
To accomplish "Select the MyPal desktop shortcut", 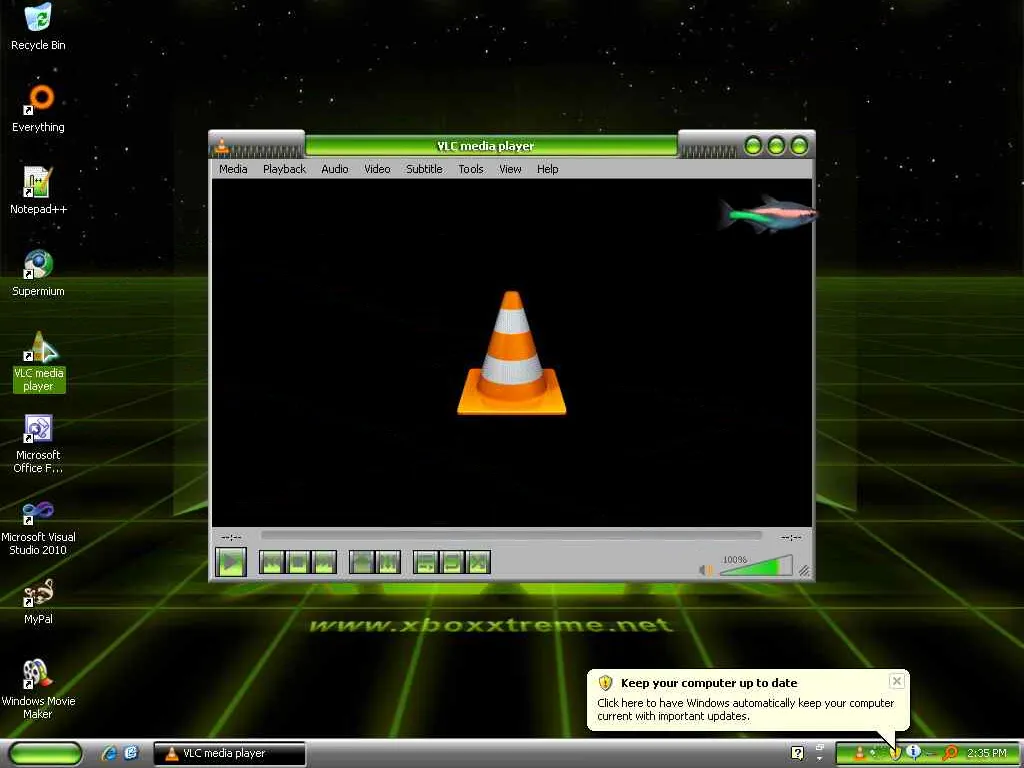I will [38, 601].
